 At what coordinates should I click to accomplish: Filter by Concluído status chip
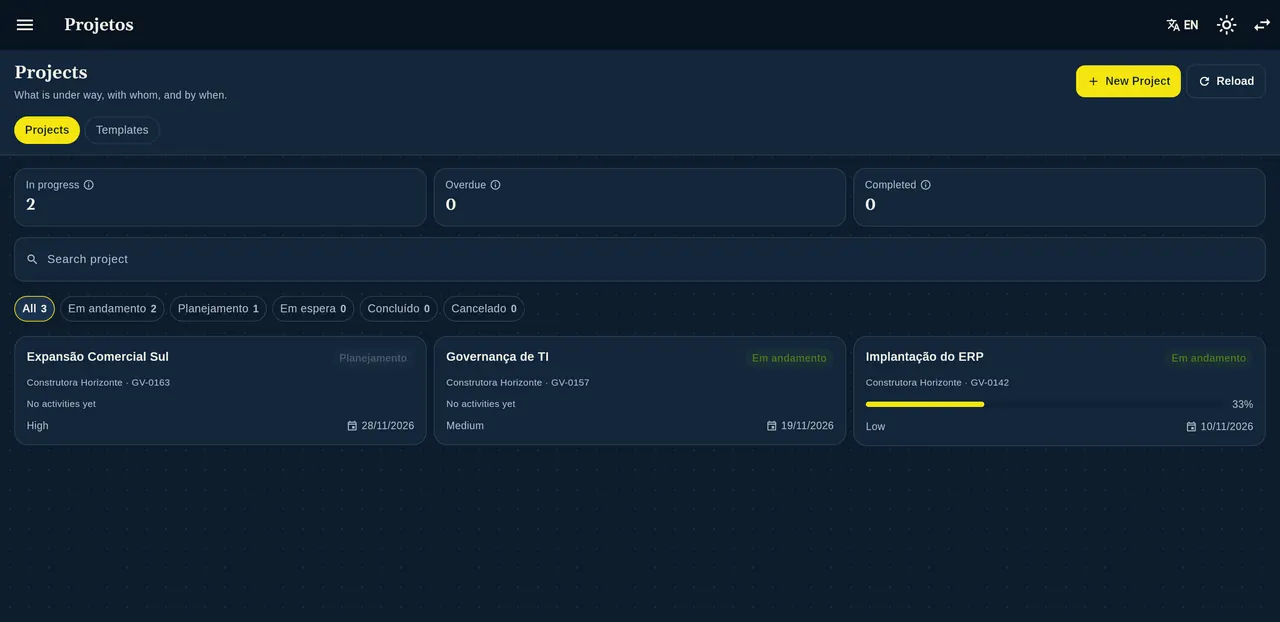[x=398, y=309]
